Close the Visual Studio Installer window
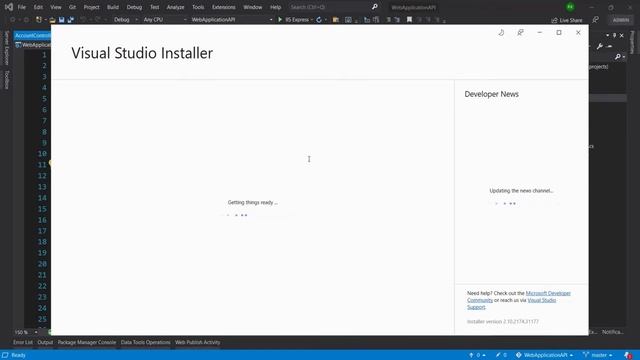640x360 pixels. pyautogui.click(x=578, y=33)
